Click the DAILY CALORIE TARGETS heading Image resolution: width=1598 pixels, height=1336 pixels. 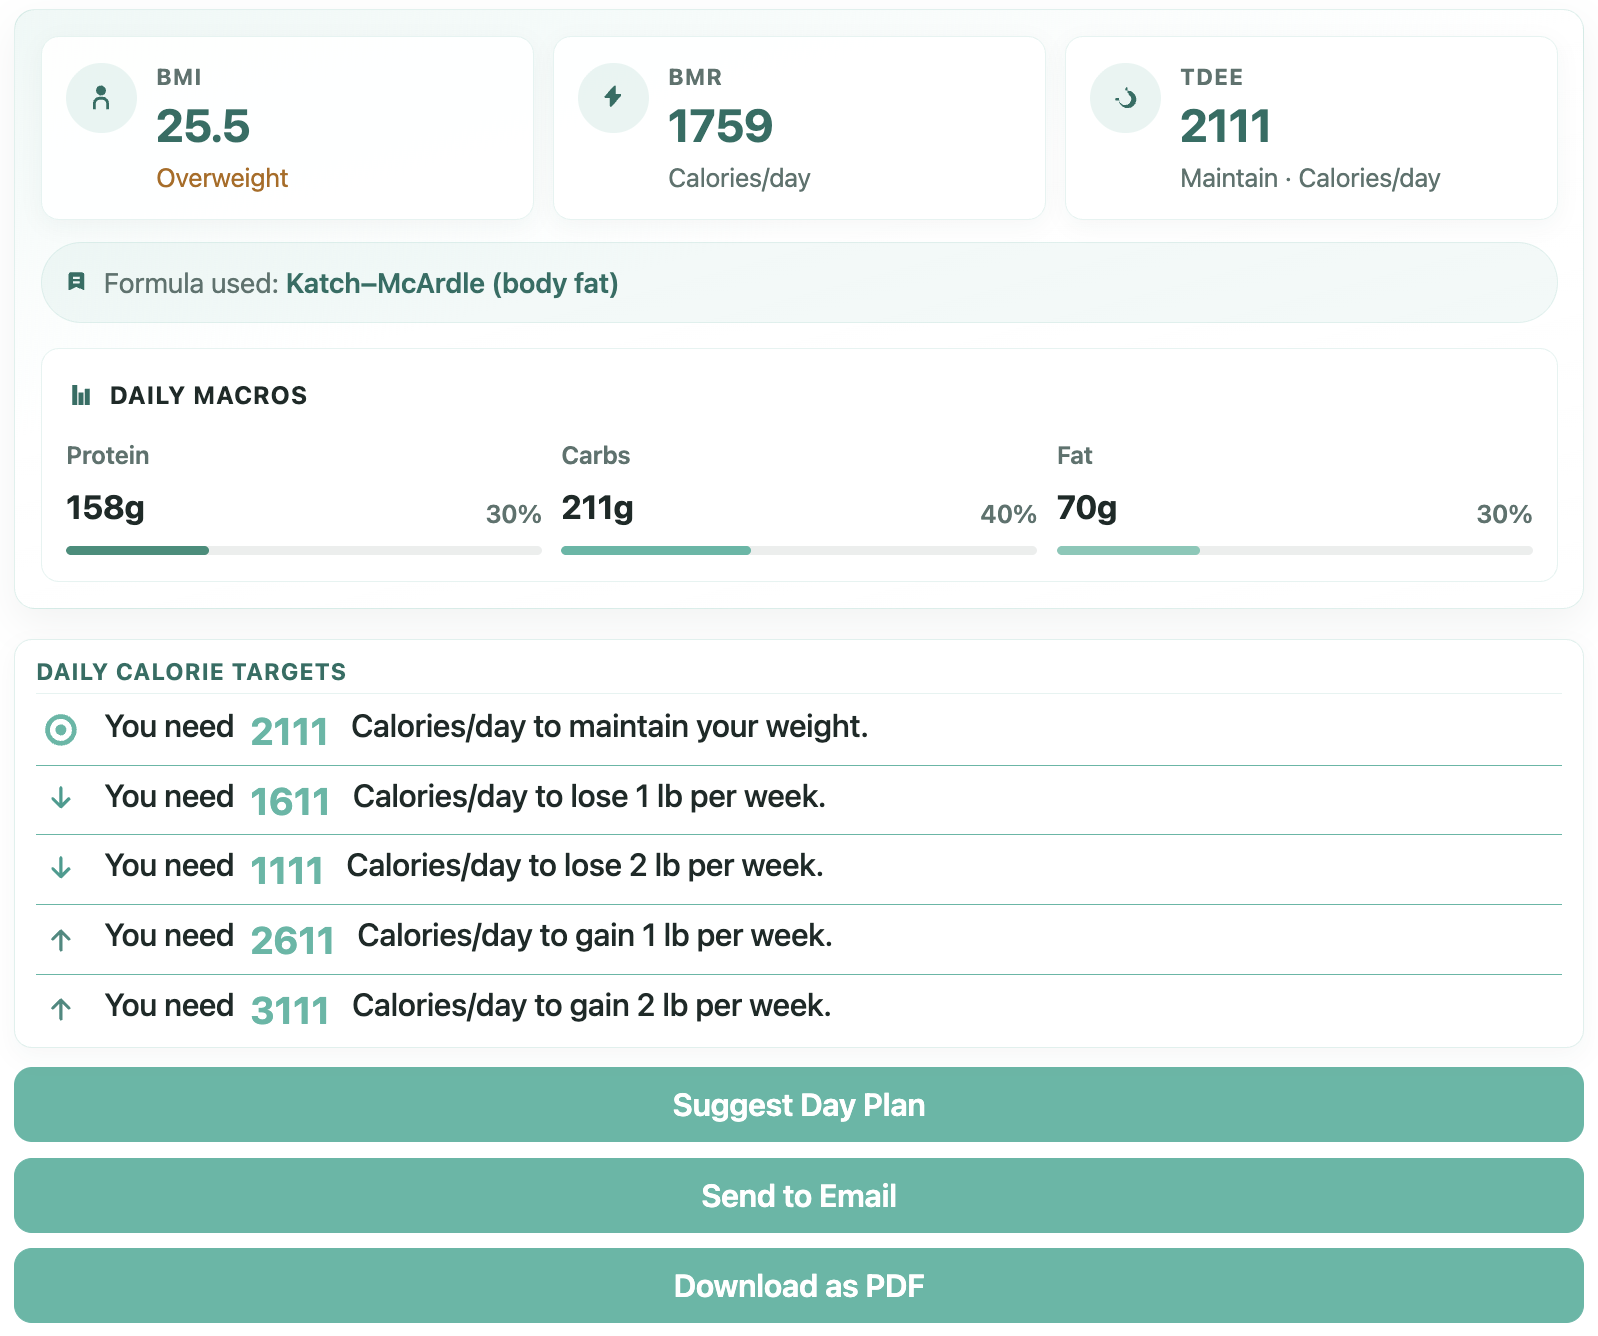[x=191, y=672]
